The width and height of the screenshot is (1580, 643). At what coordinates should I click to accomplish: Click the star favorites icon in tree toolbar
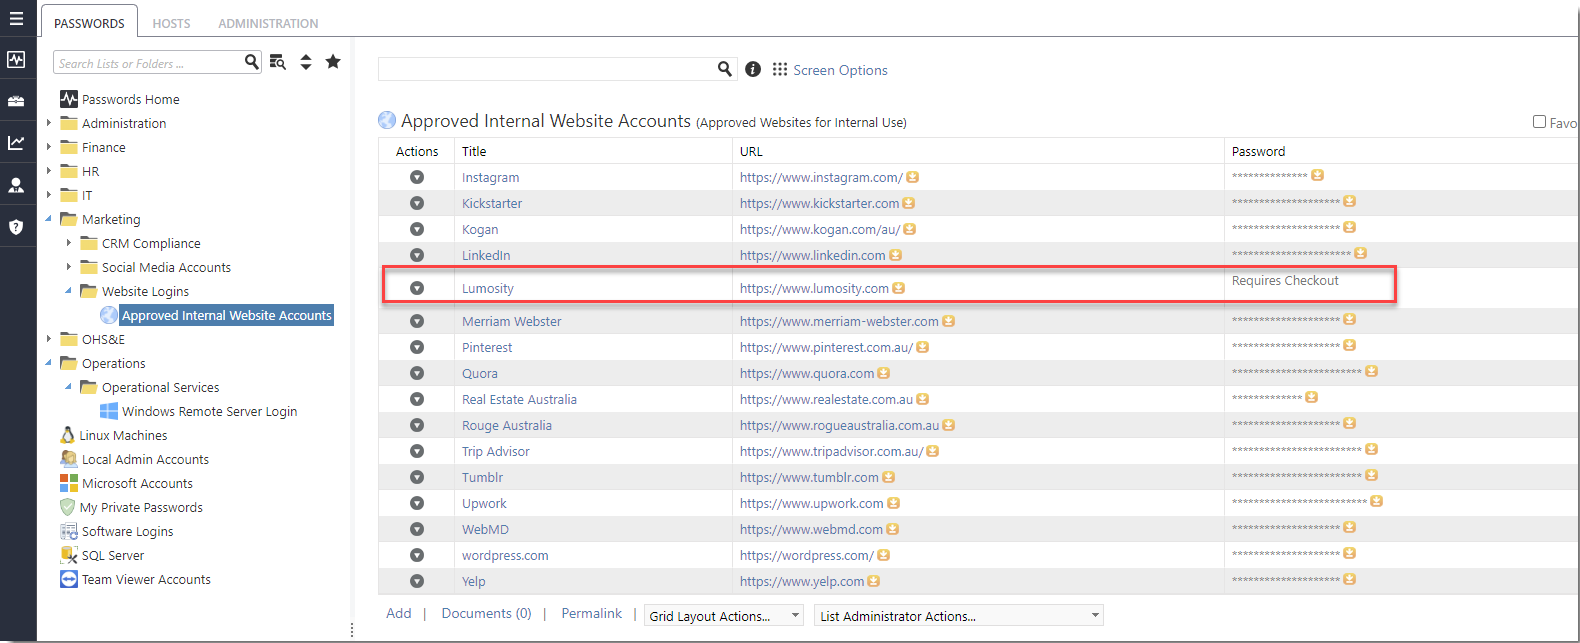pos(333,62)
